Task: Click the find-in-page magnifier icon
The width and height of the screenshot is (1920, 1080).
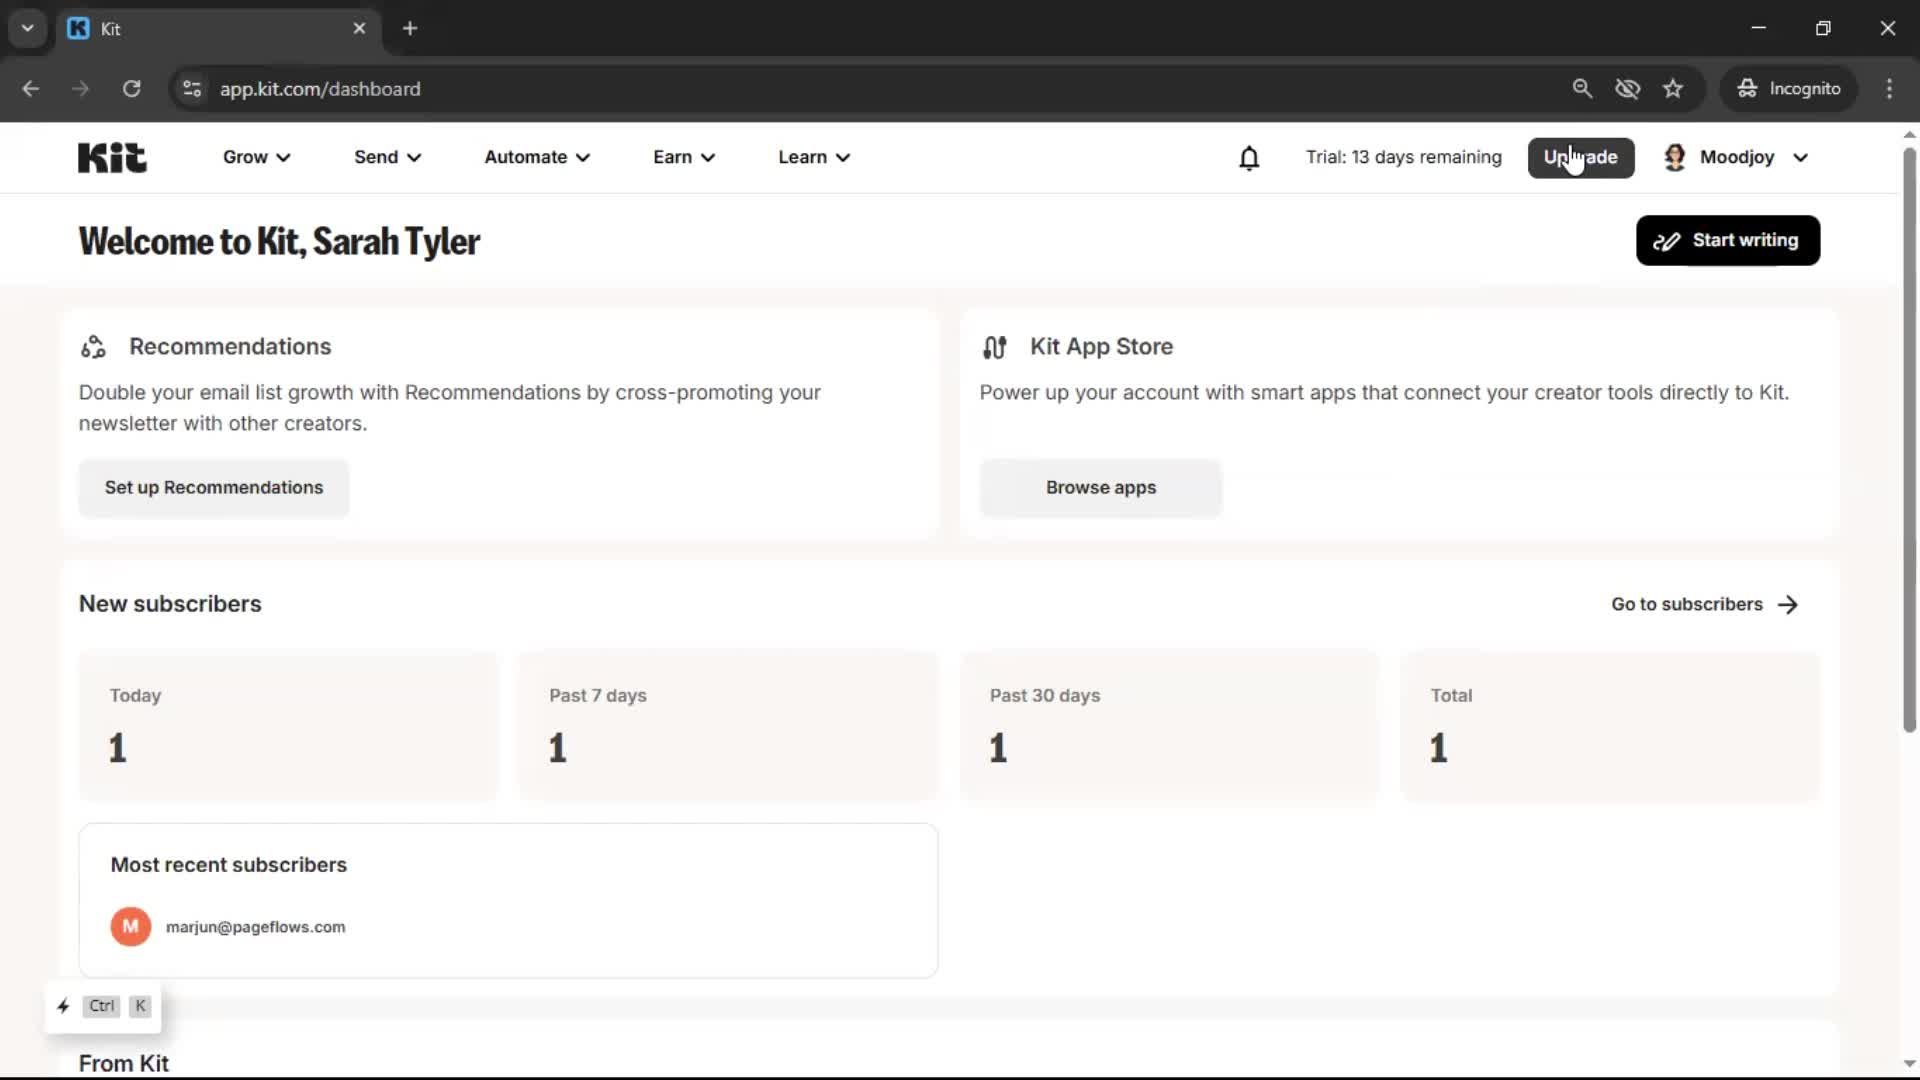Action: coord(1583,88)
